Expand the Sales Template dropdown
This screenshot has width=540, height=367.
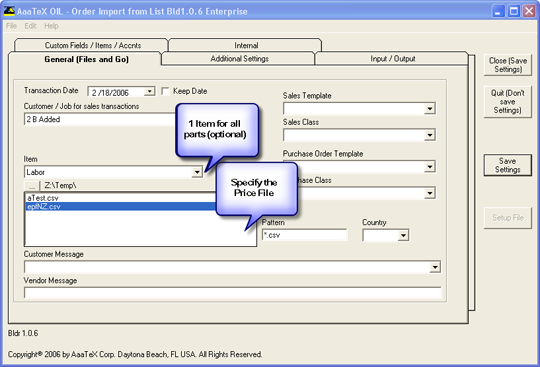(x=429, y=109)
